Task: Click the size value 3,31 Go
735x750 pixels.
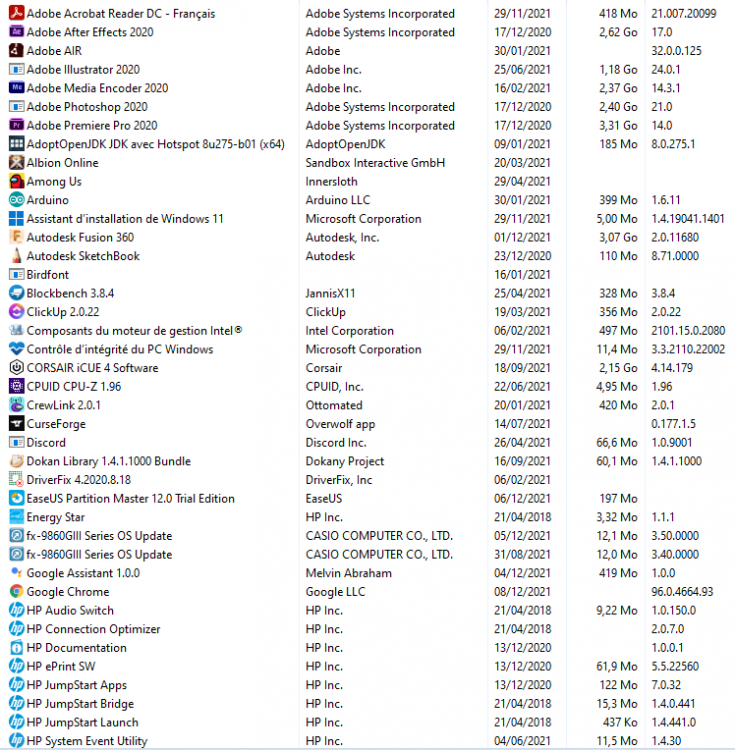Action: pyautogui.click(x=618, y=125)
